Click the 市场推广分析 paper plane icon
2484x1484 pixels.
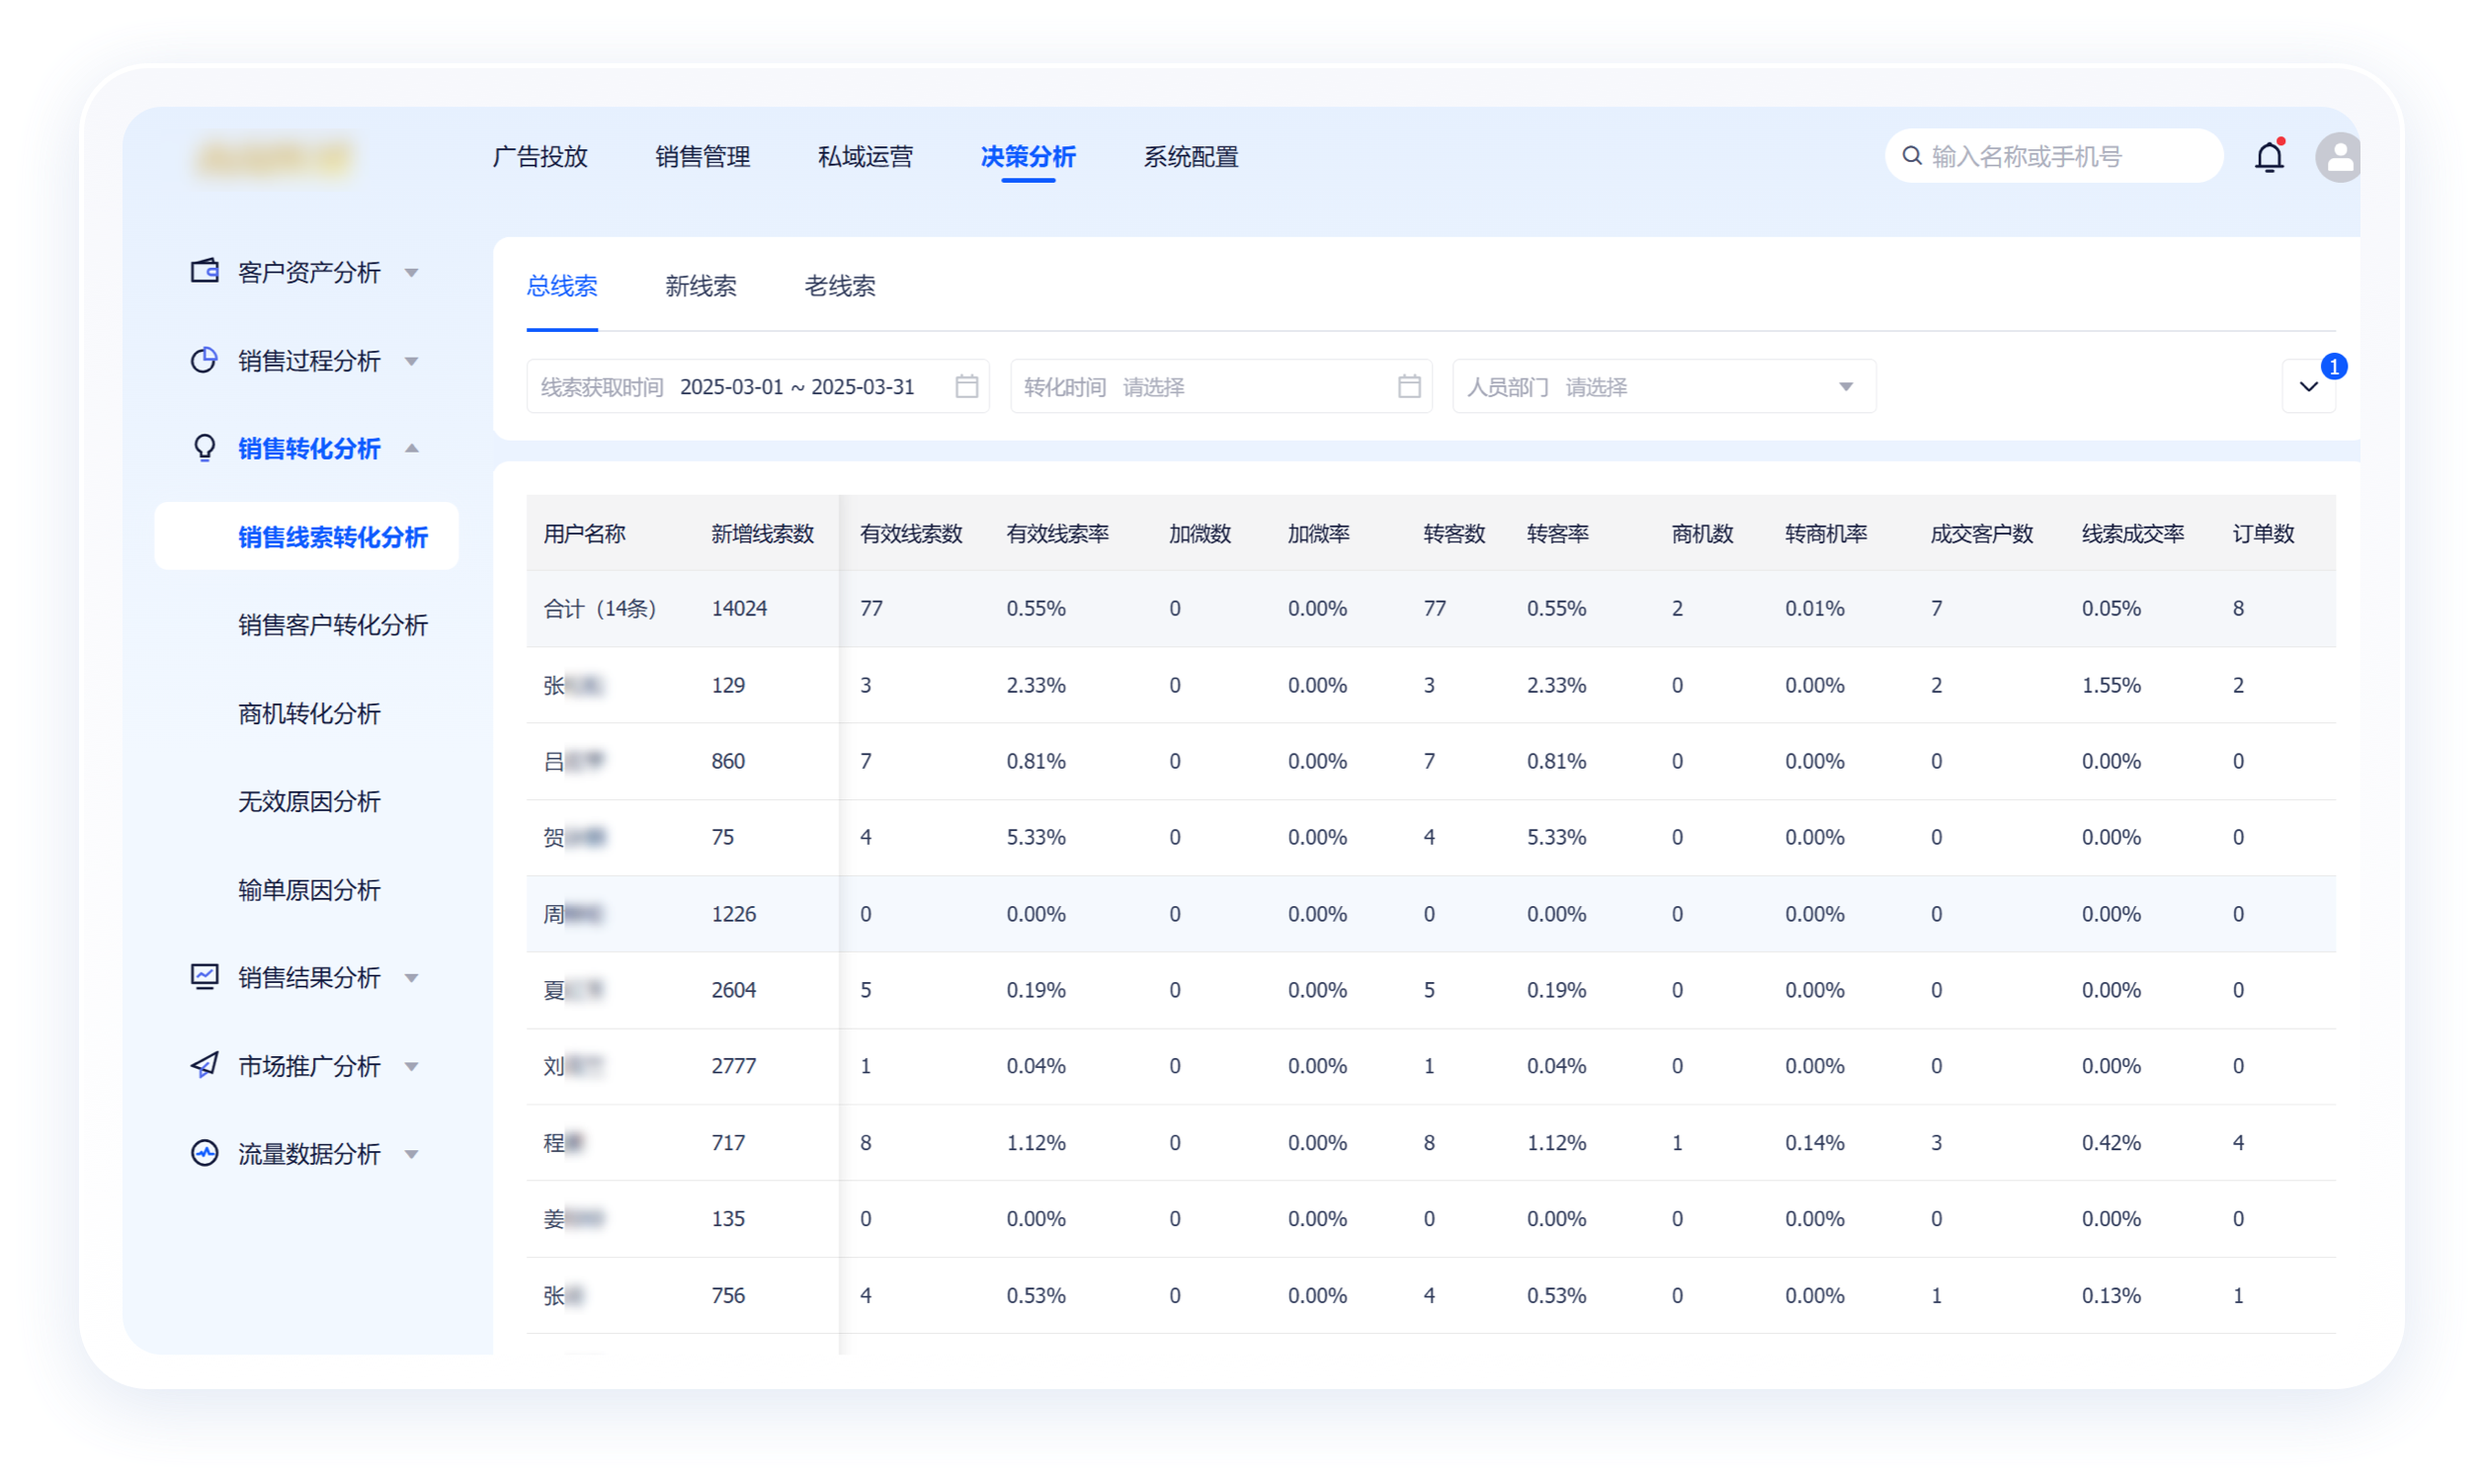pyautogui.click(x=203, y=1065)
